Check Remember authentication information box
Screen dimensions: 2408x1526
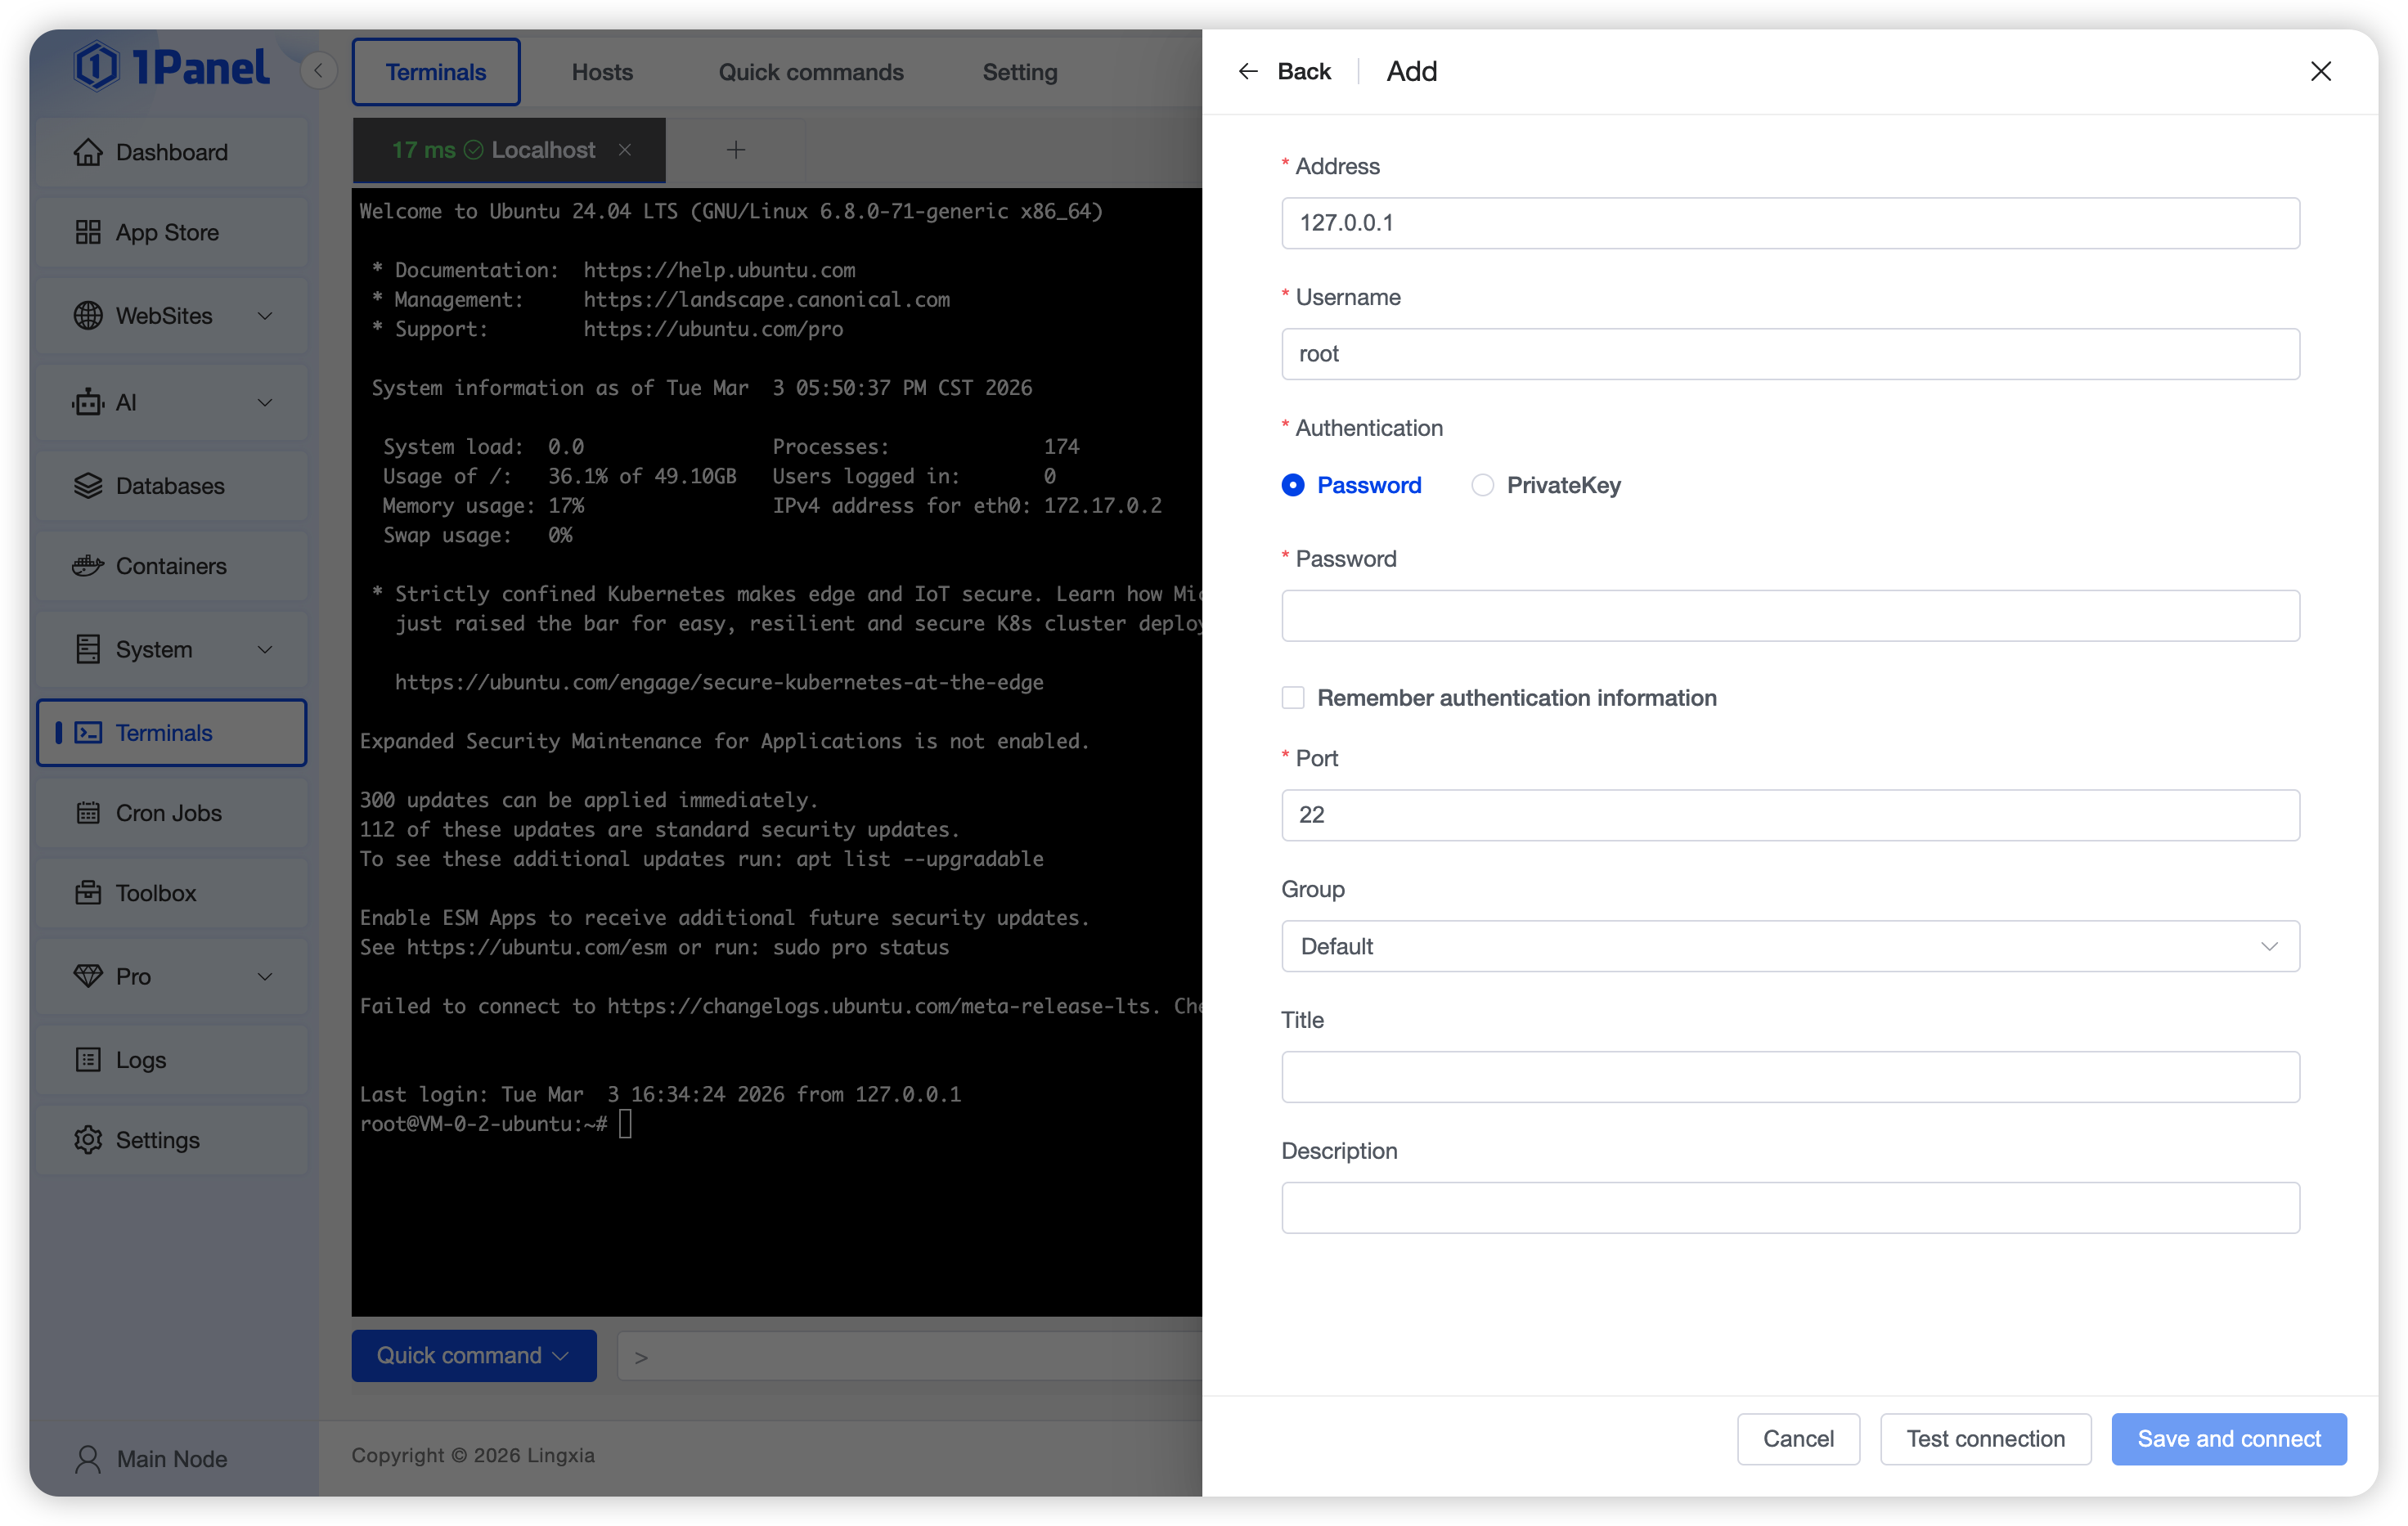click(x=1293, y=697)
